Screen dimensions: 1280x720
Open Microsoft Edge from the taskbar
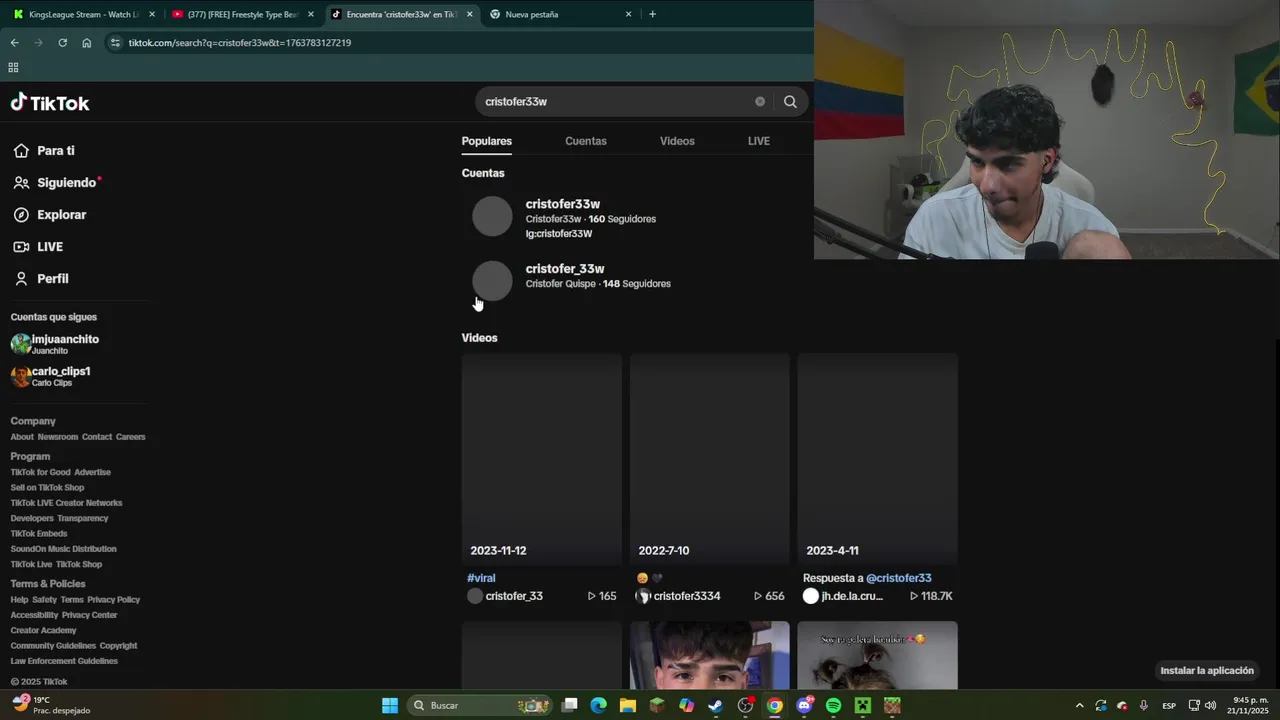[x=598, y=705]
